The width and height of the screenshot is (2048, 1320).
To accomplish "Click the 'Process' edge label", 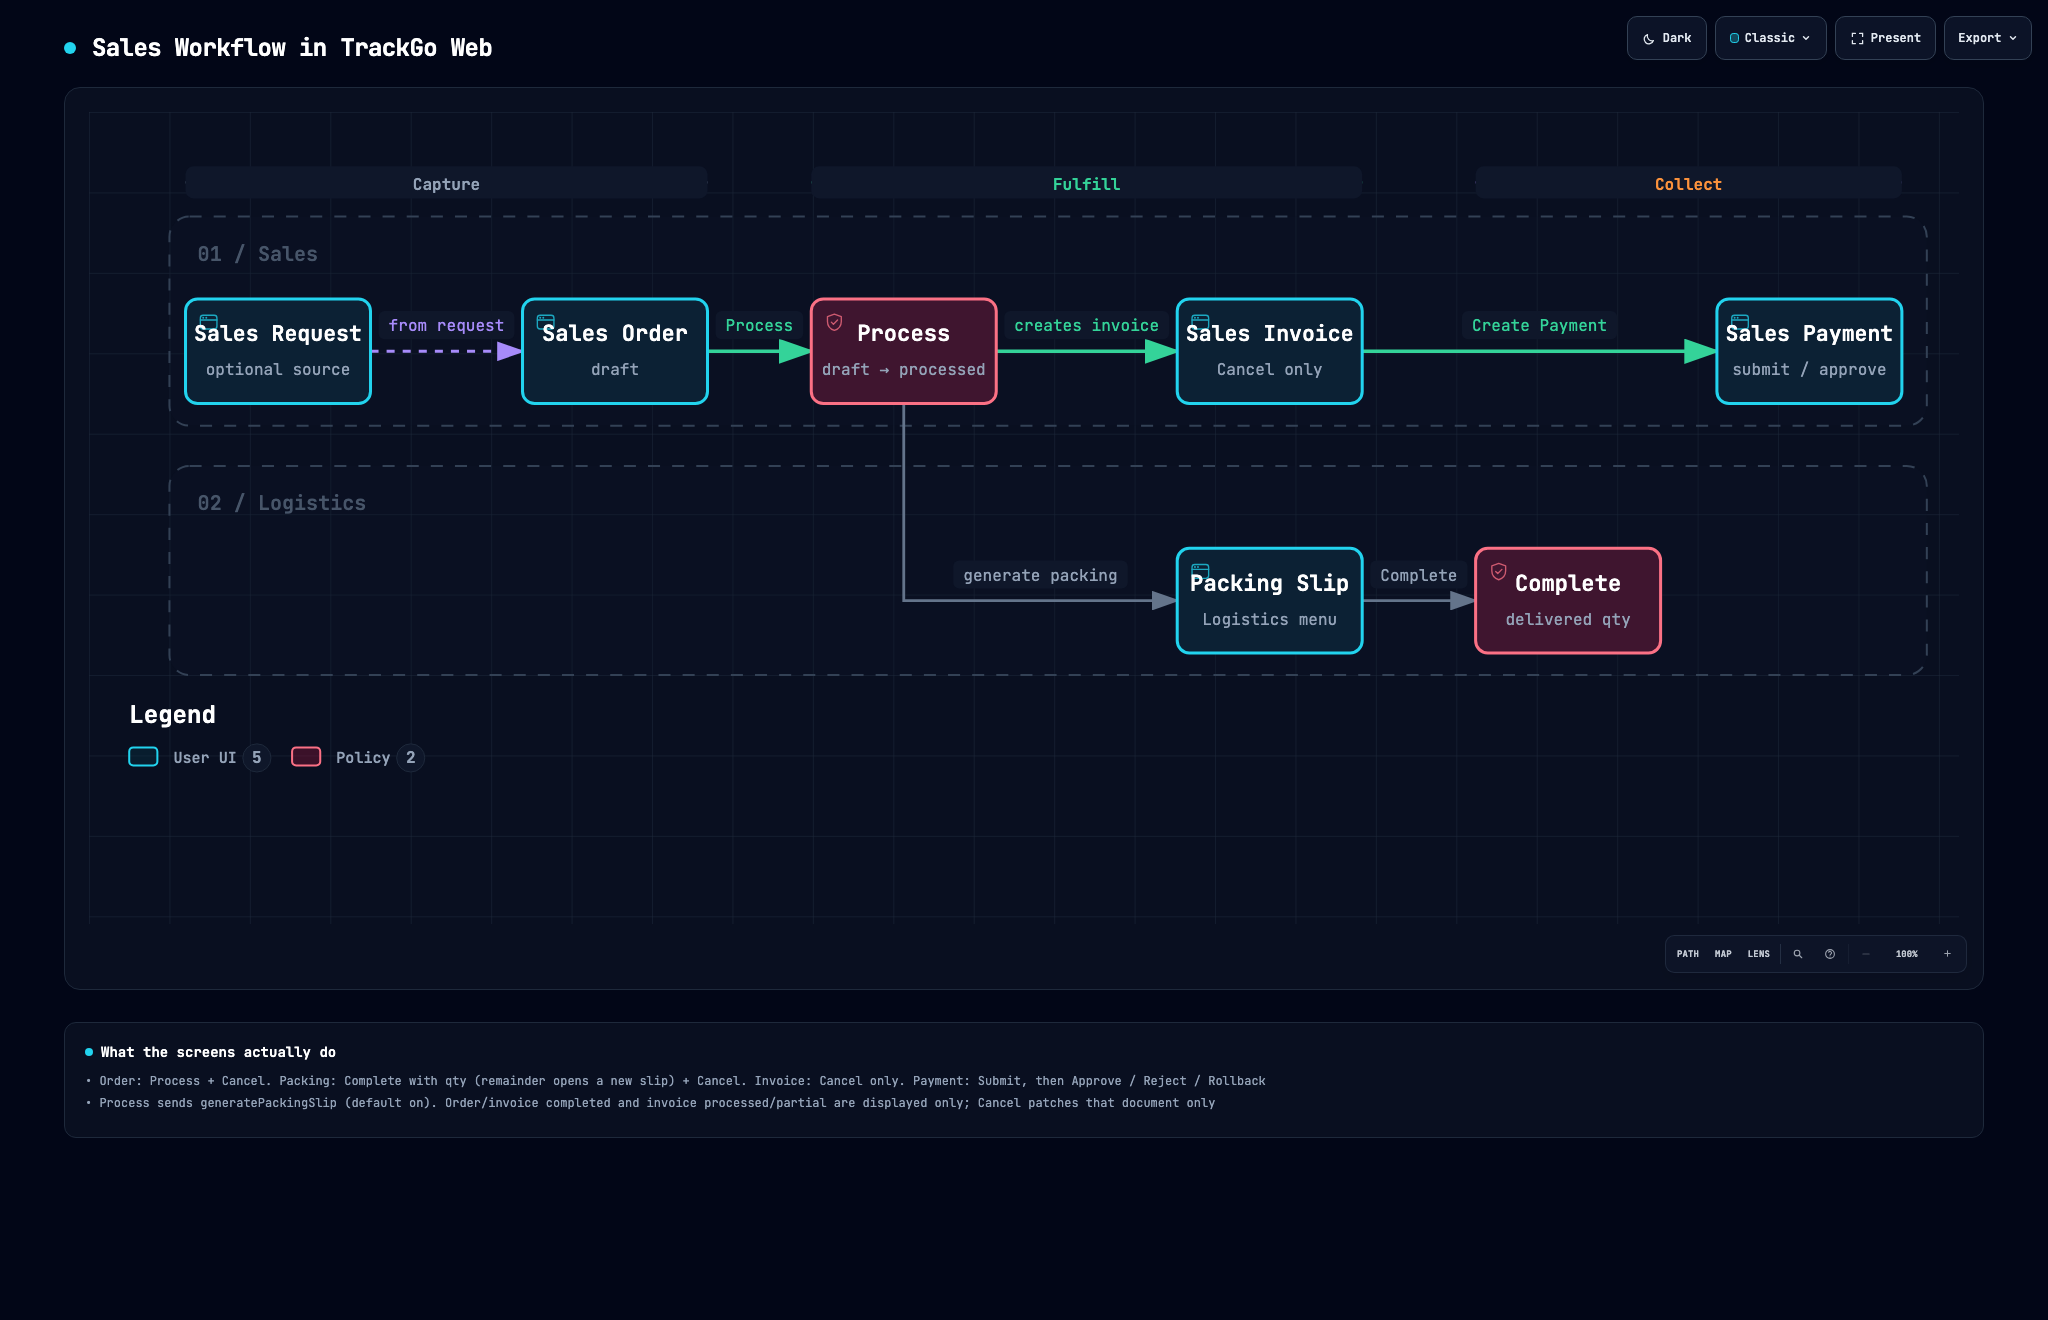I will click(x=759, y=326).
